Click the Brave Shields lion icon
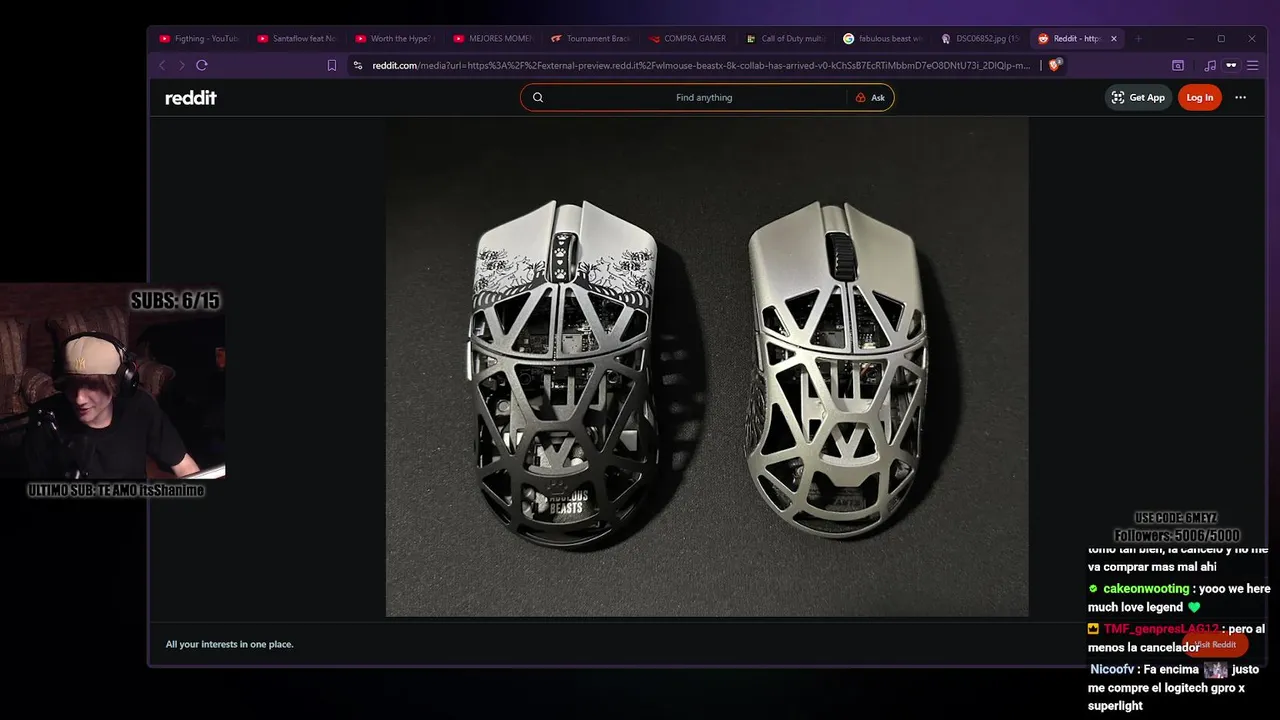Screen dimensions: 1280x720 coord(1054,65)
